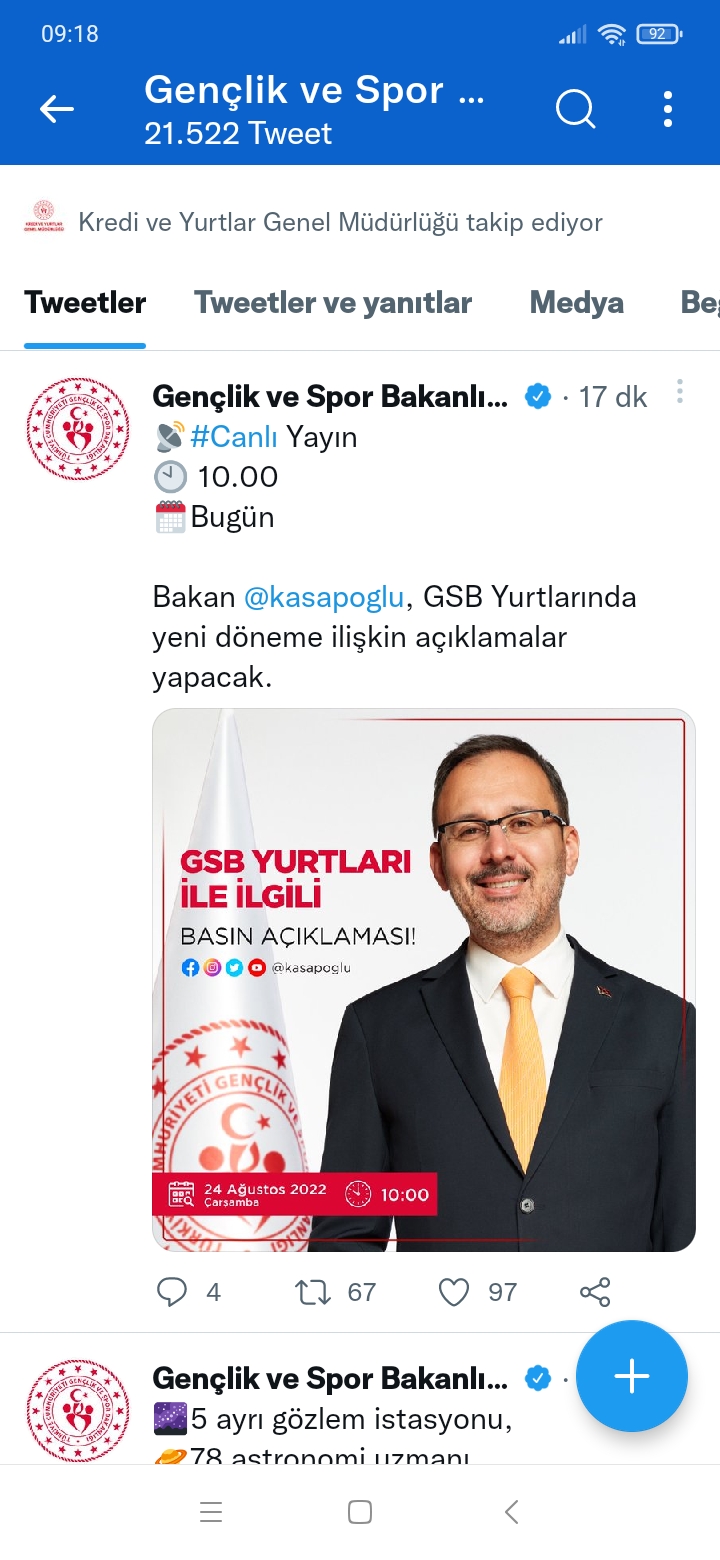View the GSB Yurtları press statement image
The height and width of the screenshot is (1560, 720).
tap(423, 980)
